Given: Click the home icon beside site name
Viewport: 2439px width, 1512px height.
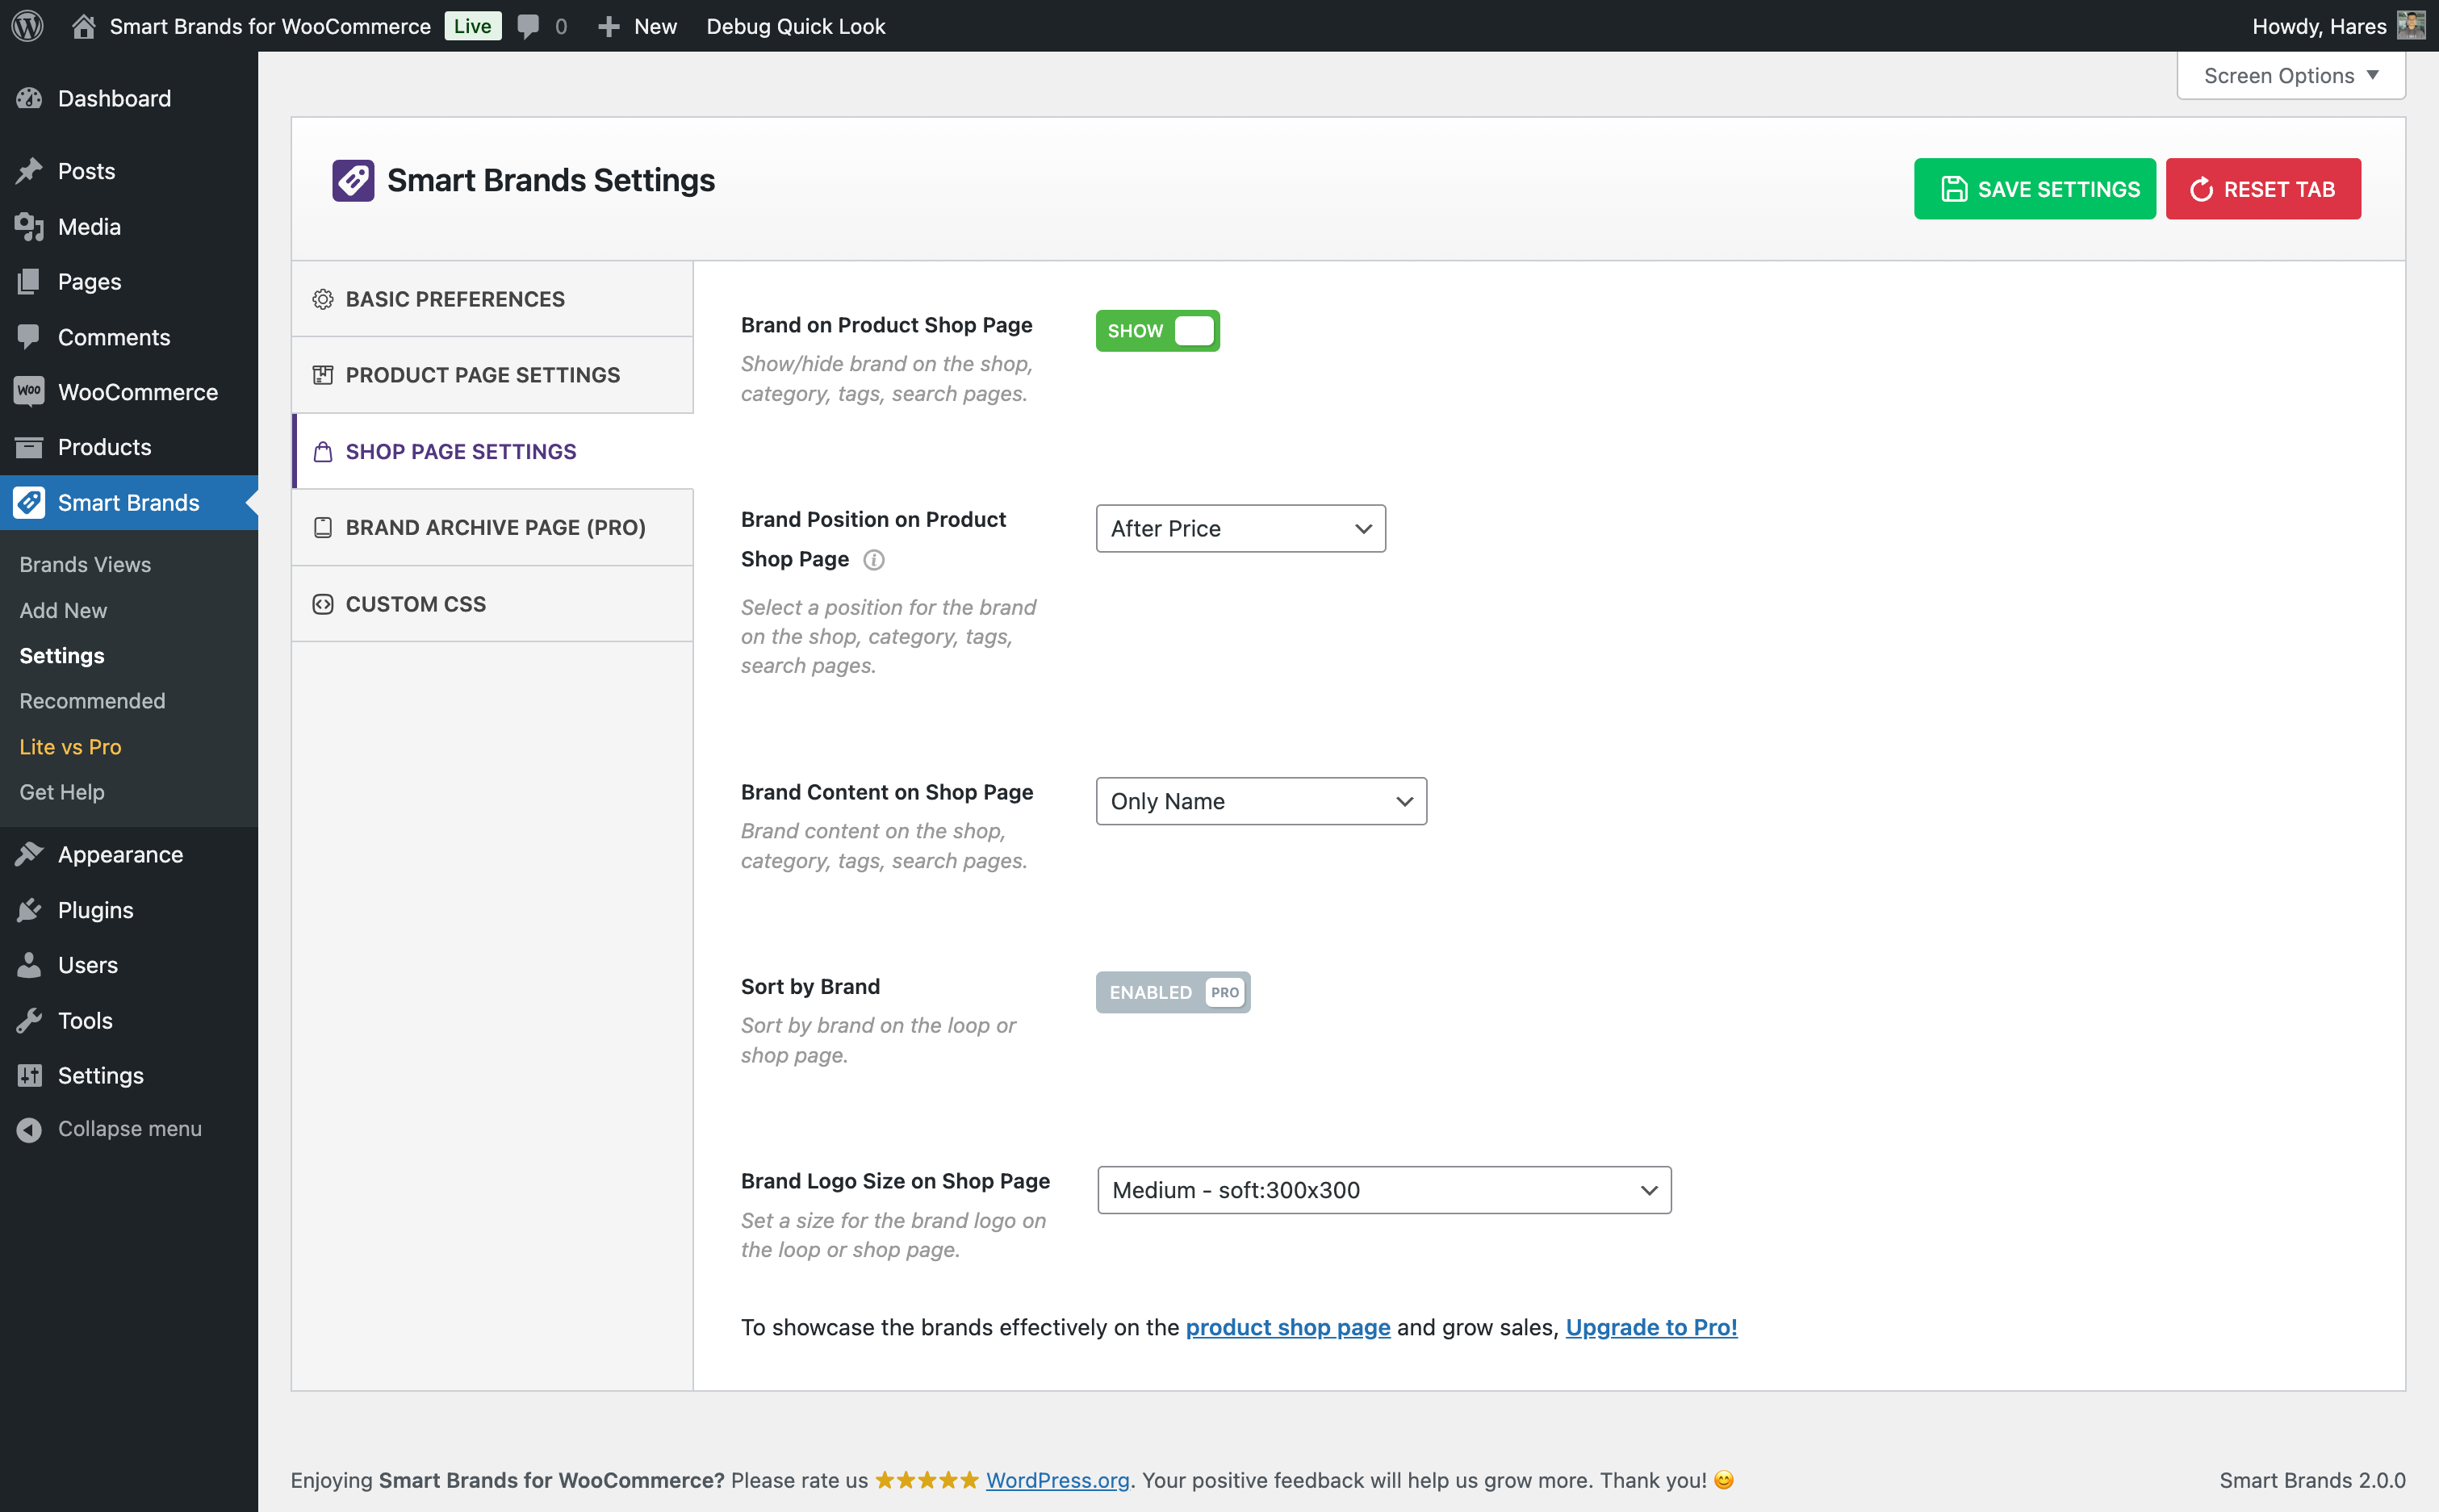Looking at the screenshot, I should 84,26.
